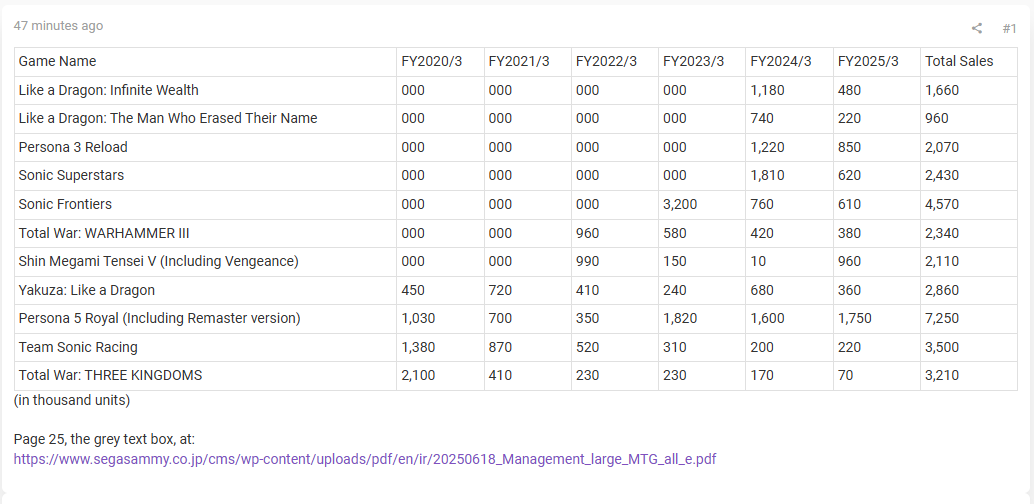
Task: Click the "Total War: THREE KINGDOMS" cell
Action: [x=205, y=375]
